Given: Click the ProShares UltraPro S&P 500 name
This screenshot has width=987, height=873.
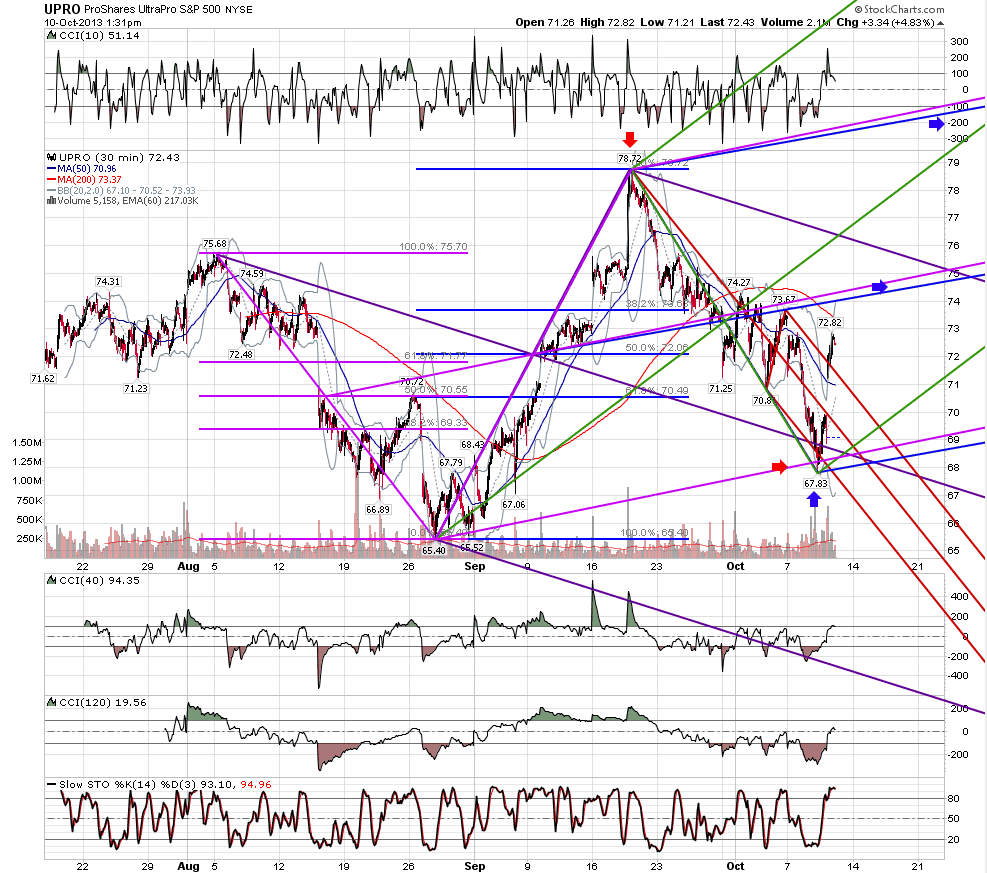Looking at the screenshot, I should [x=152, y=9].
